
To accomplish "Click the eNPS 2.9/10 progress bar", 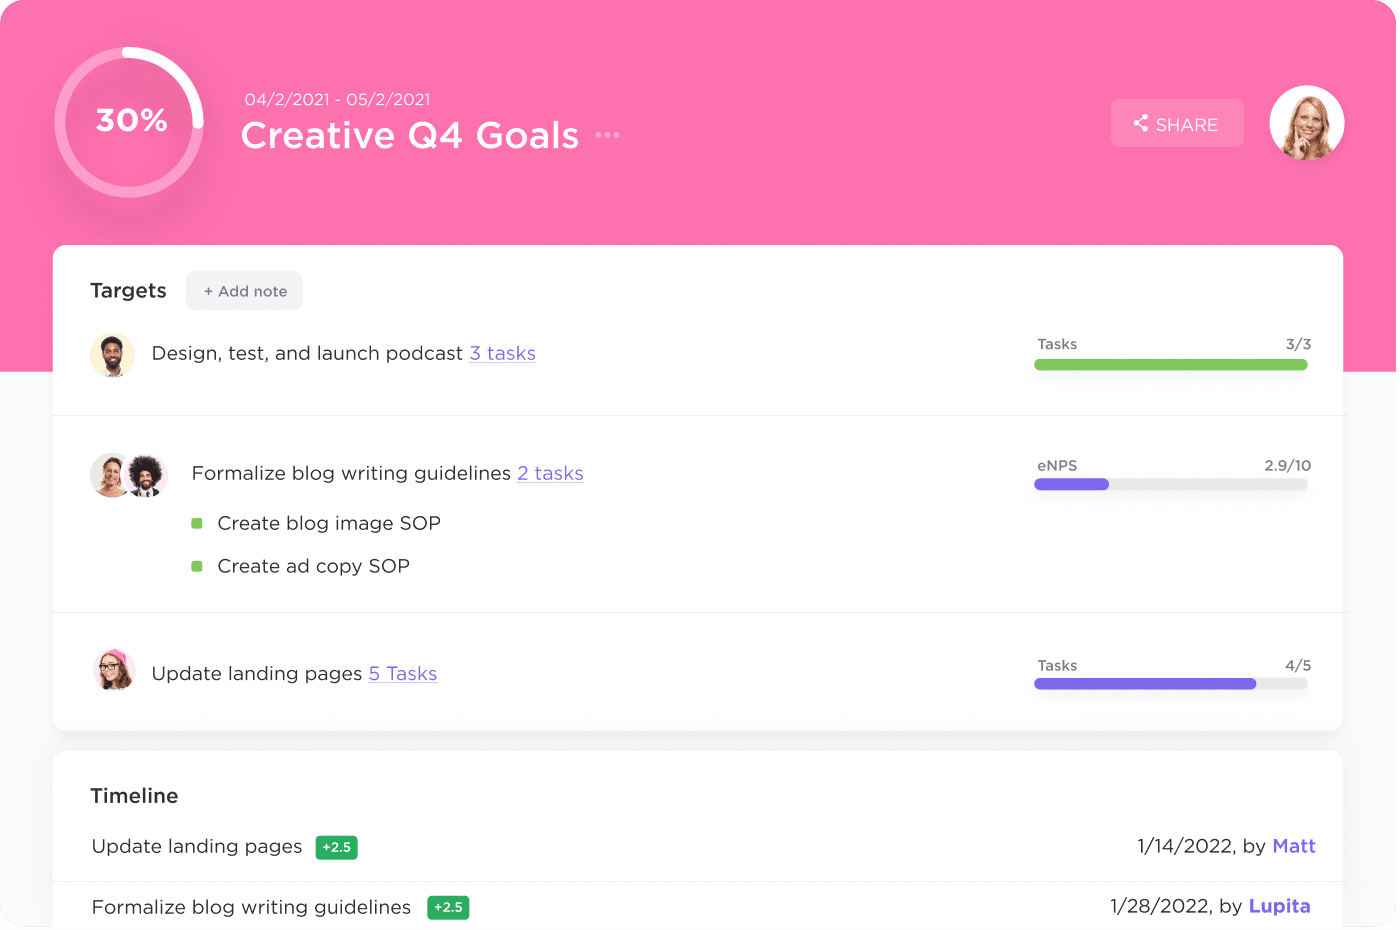I will [1170, 485].
